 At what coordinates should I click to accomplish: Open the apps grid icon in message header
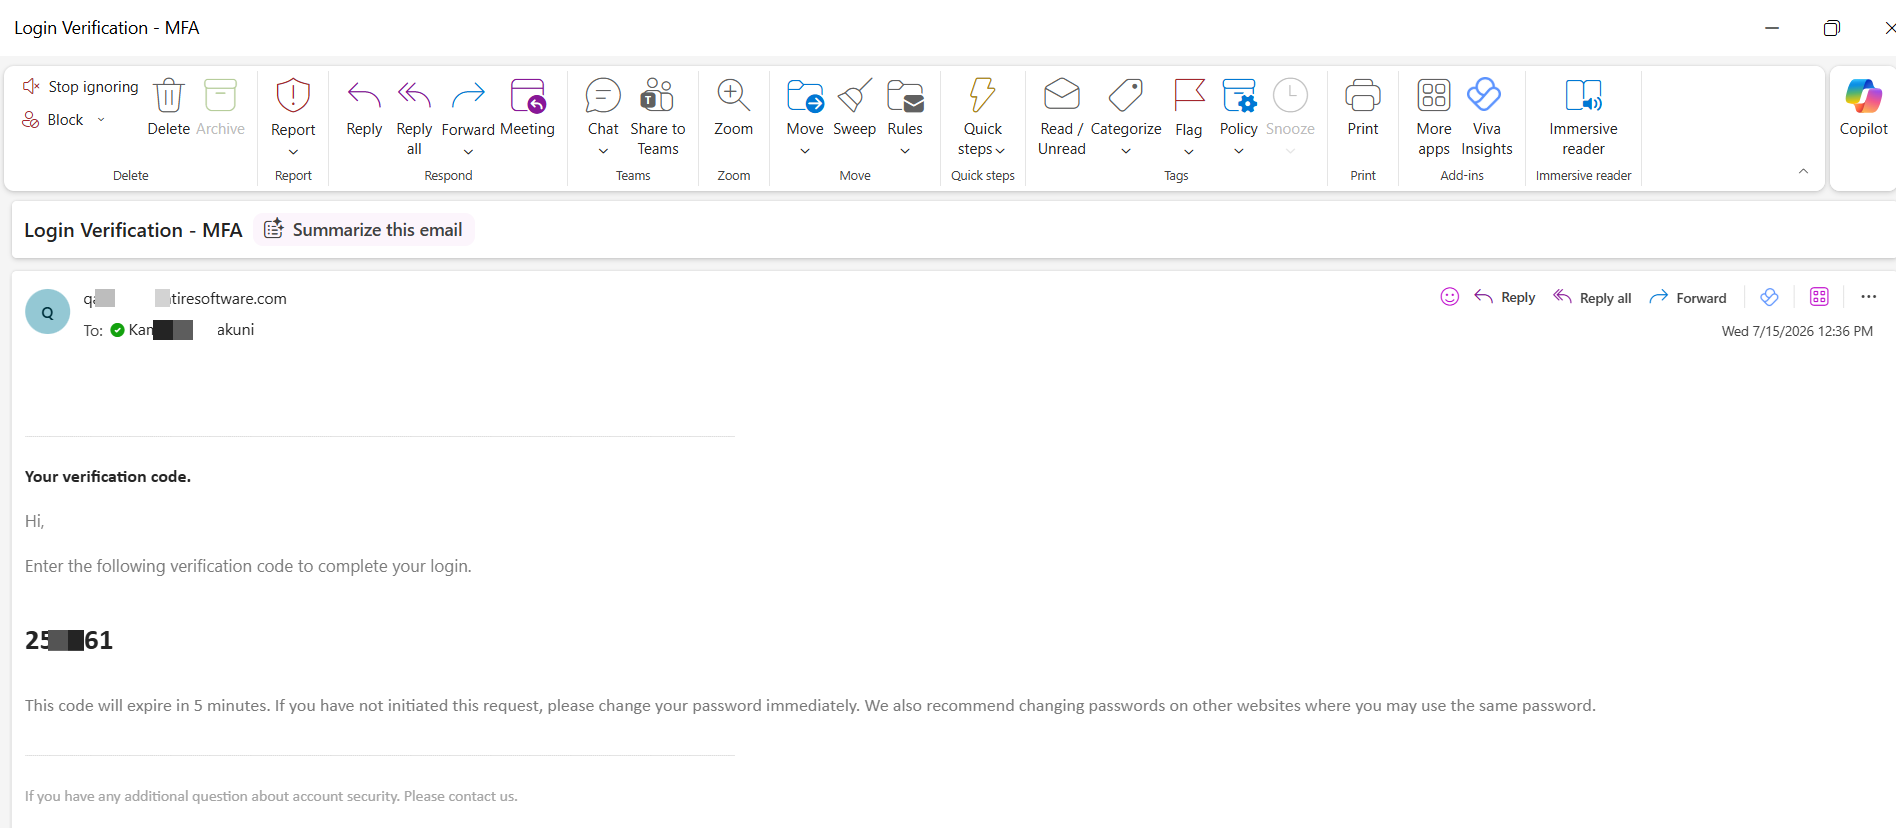point(1819,297)
